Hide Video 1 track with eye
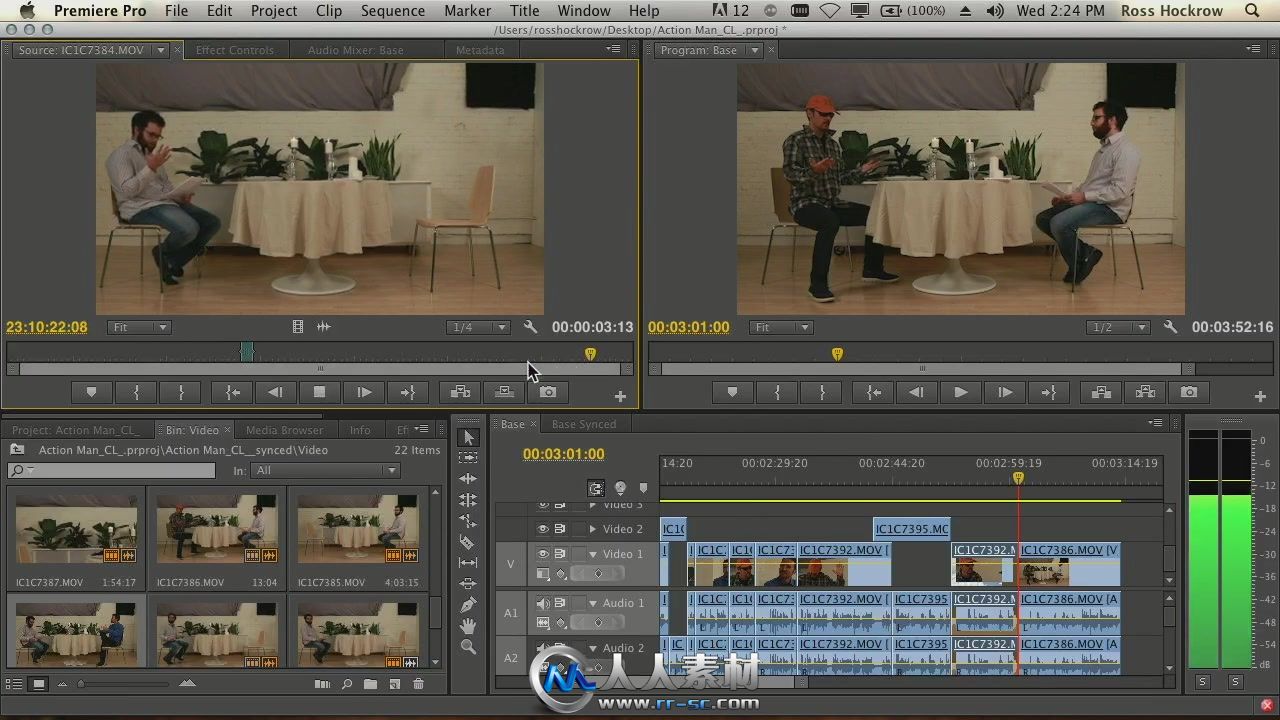The image size is (1280, 720). point(543,554)
